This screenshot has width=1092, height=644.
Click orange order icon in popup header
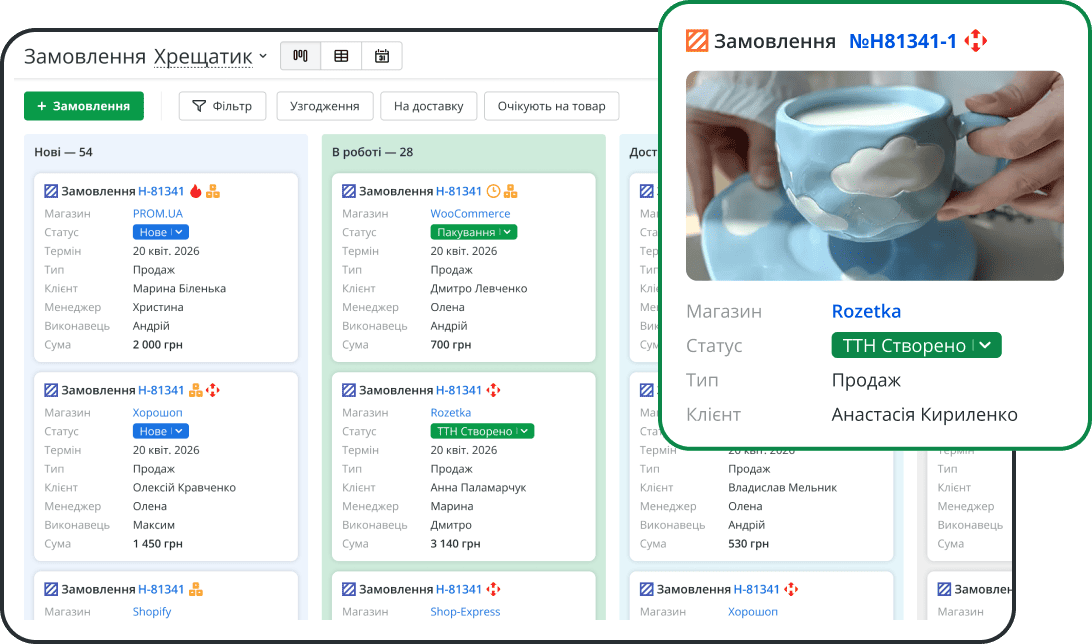pyautogui.click(x=697, y=41)
